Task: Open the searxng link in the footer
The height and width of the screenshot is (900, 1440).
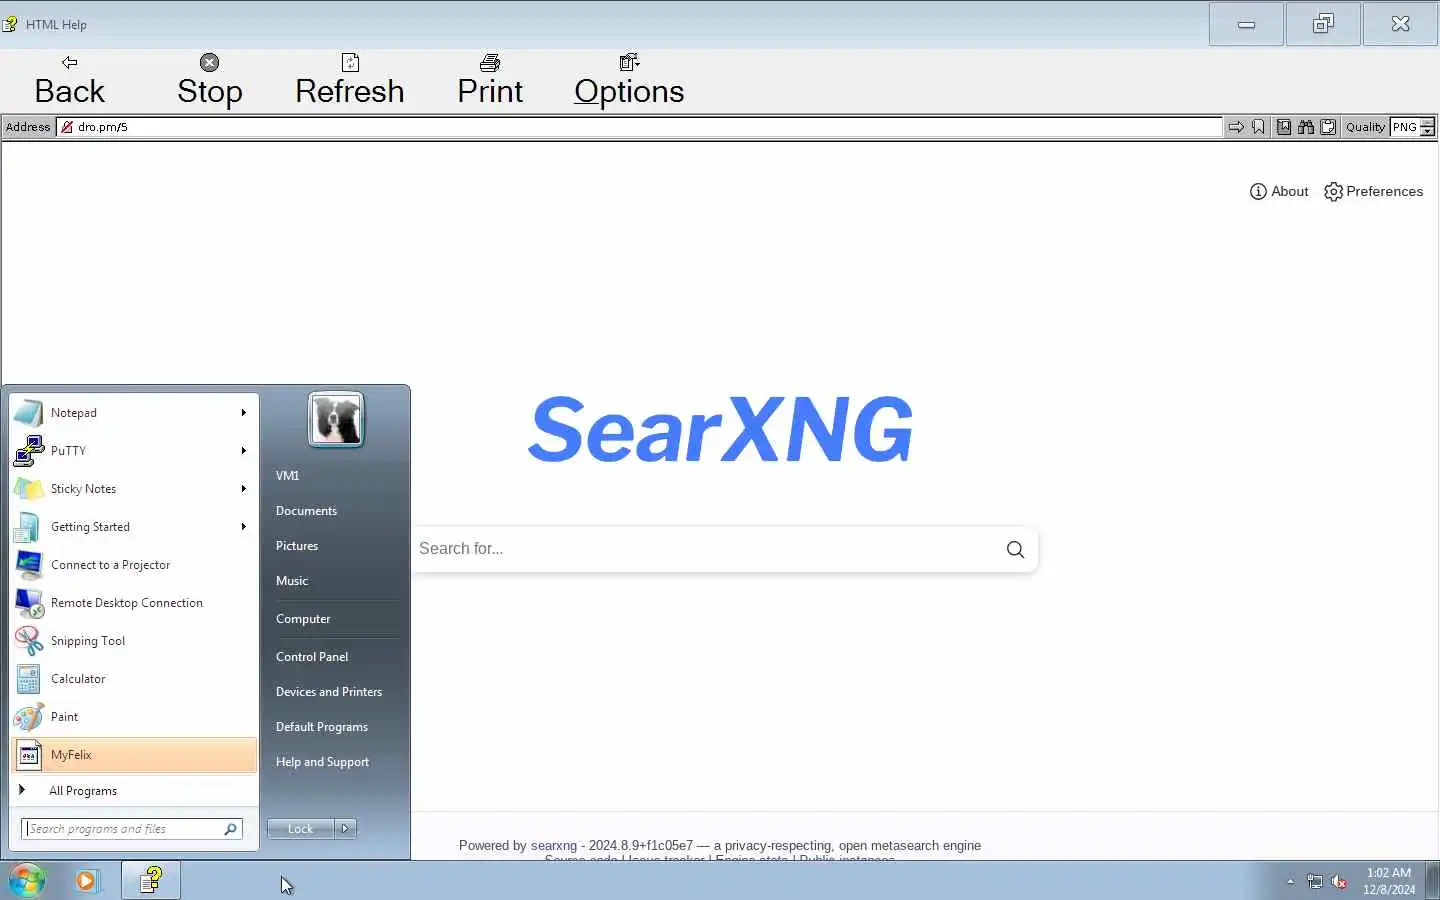Action: tap(554, 845)
